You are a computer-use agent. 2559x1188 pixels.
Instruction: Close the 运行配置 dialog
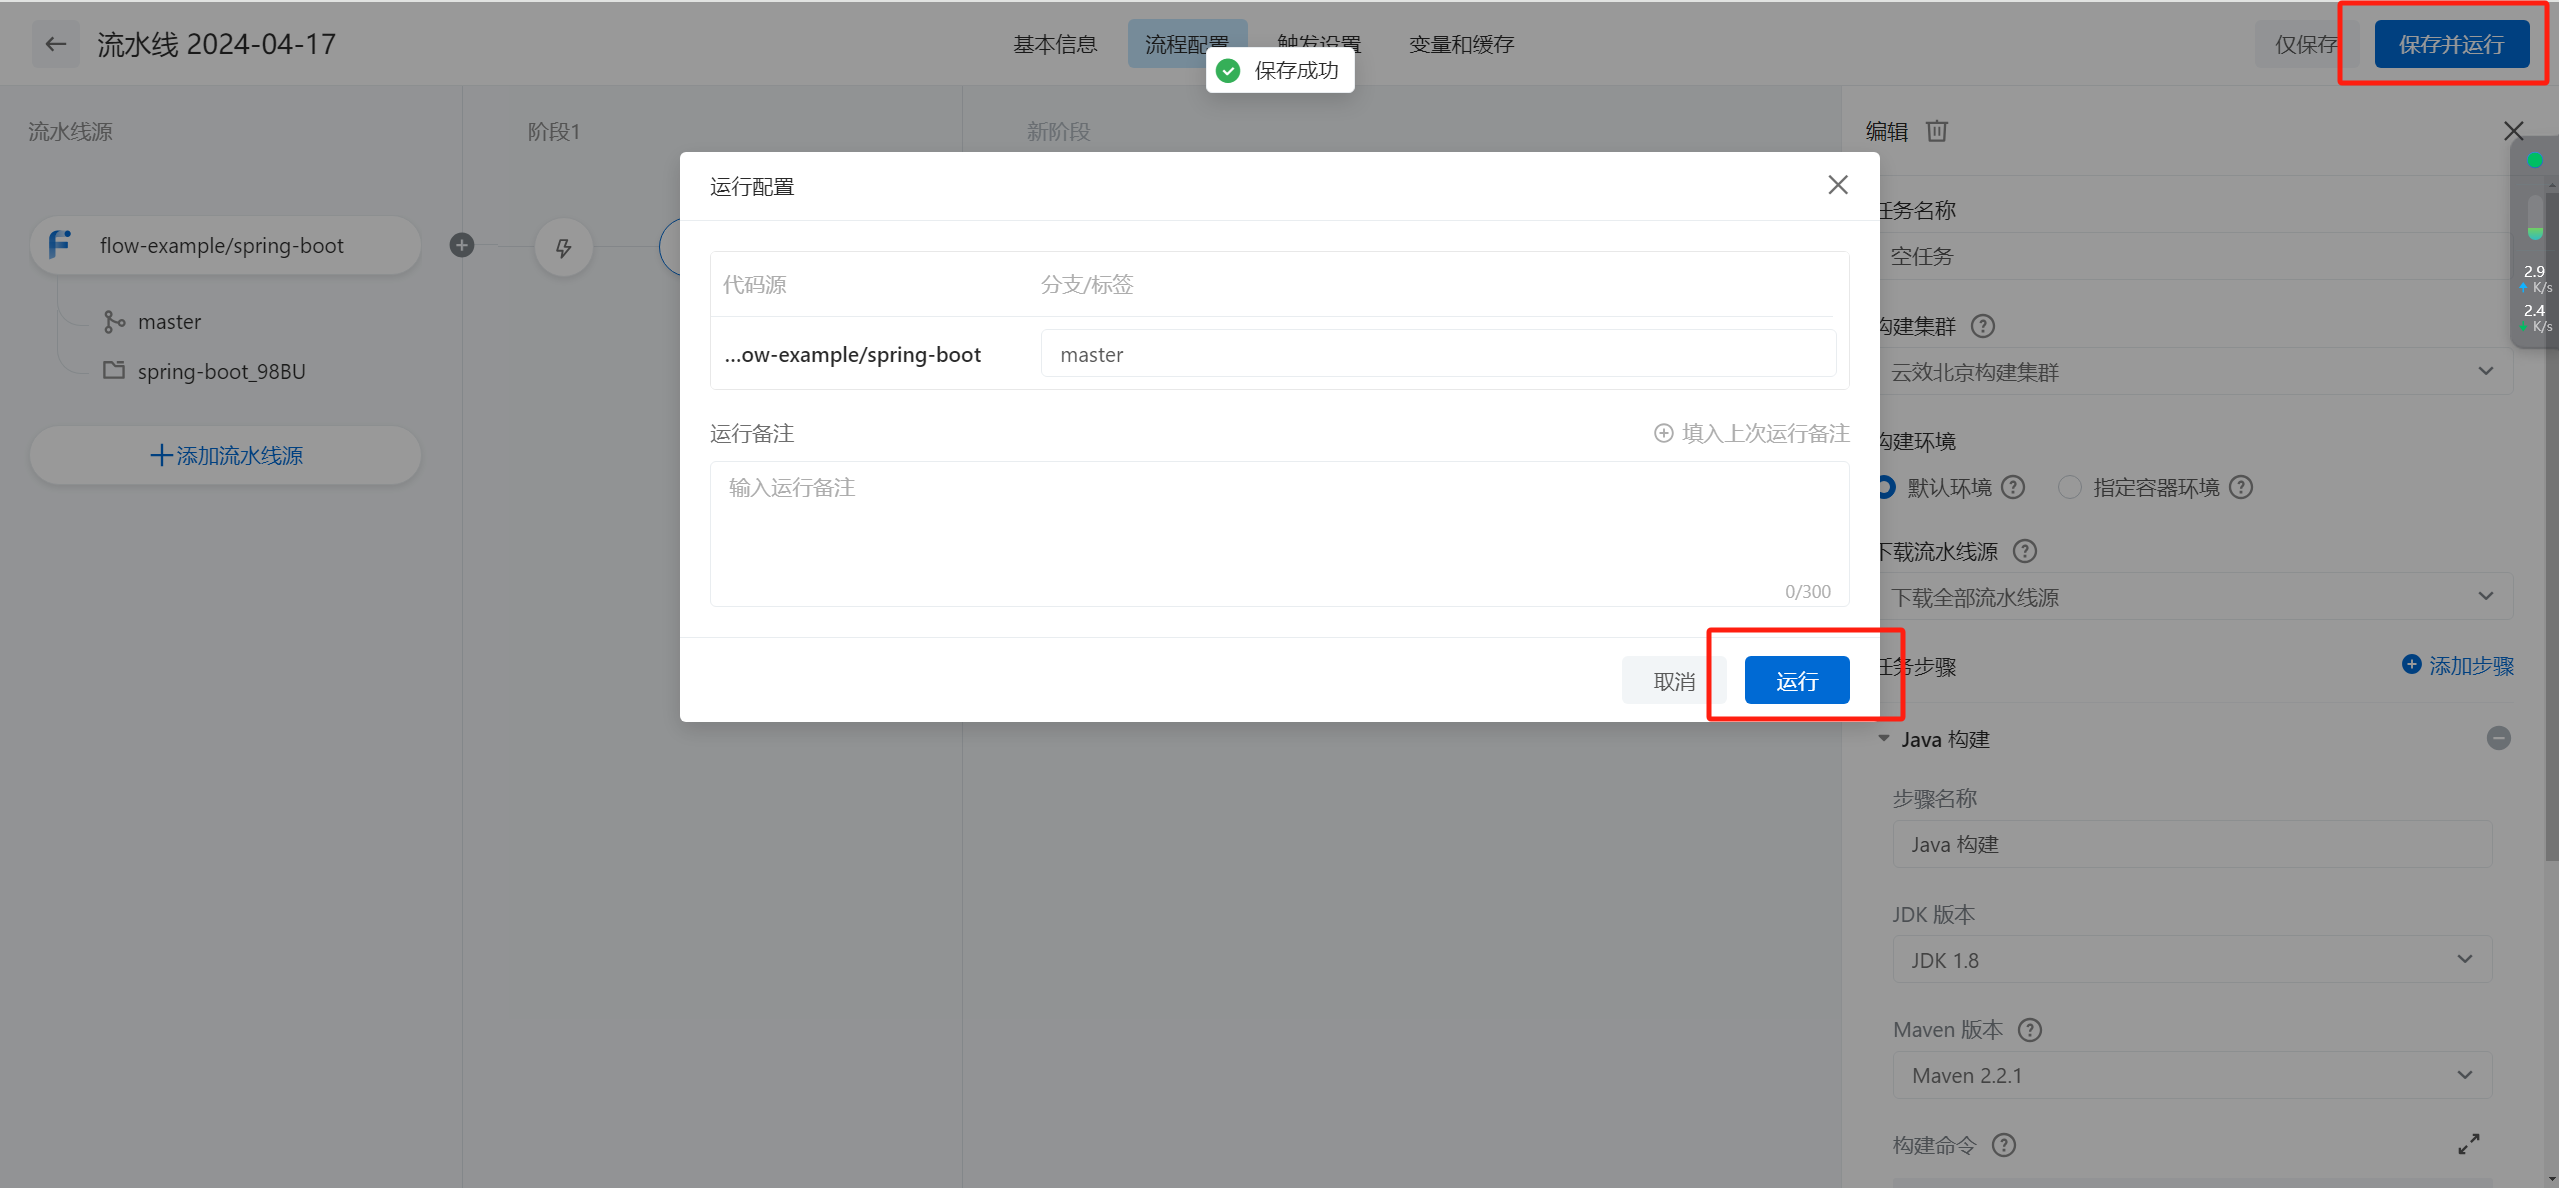click(1837, 185)
